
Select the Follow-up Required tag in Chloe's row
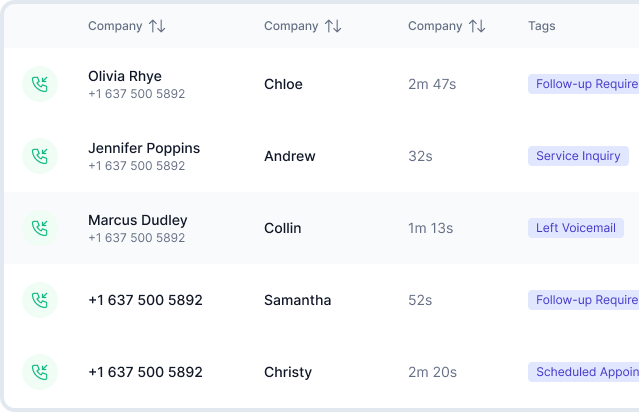[585, 84]
